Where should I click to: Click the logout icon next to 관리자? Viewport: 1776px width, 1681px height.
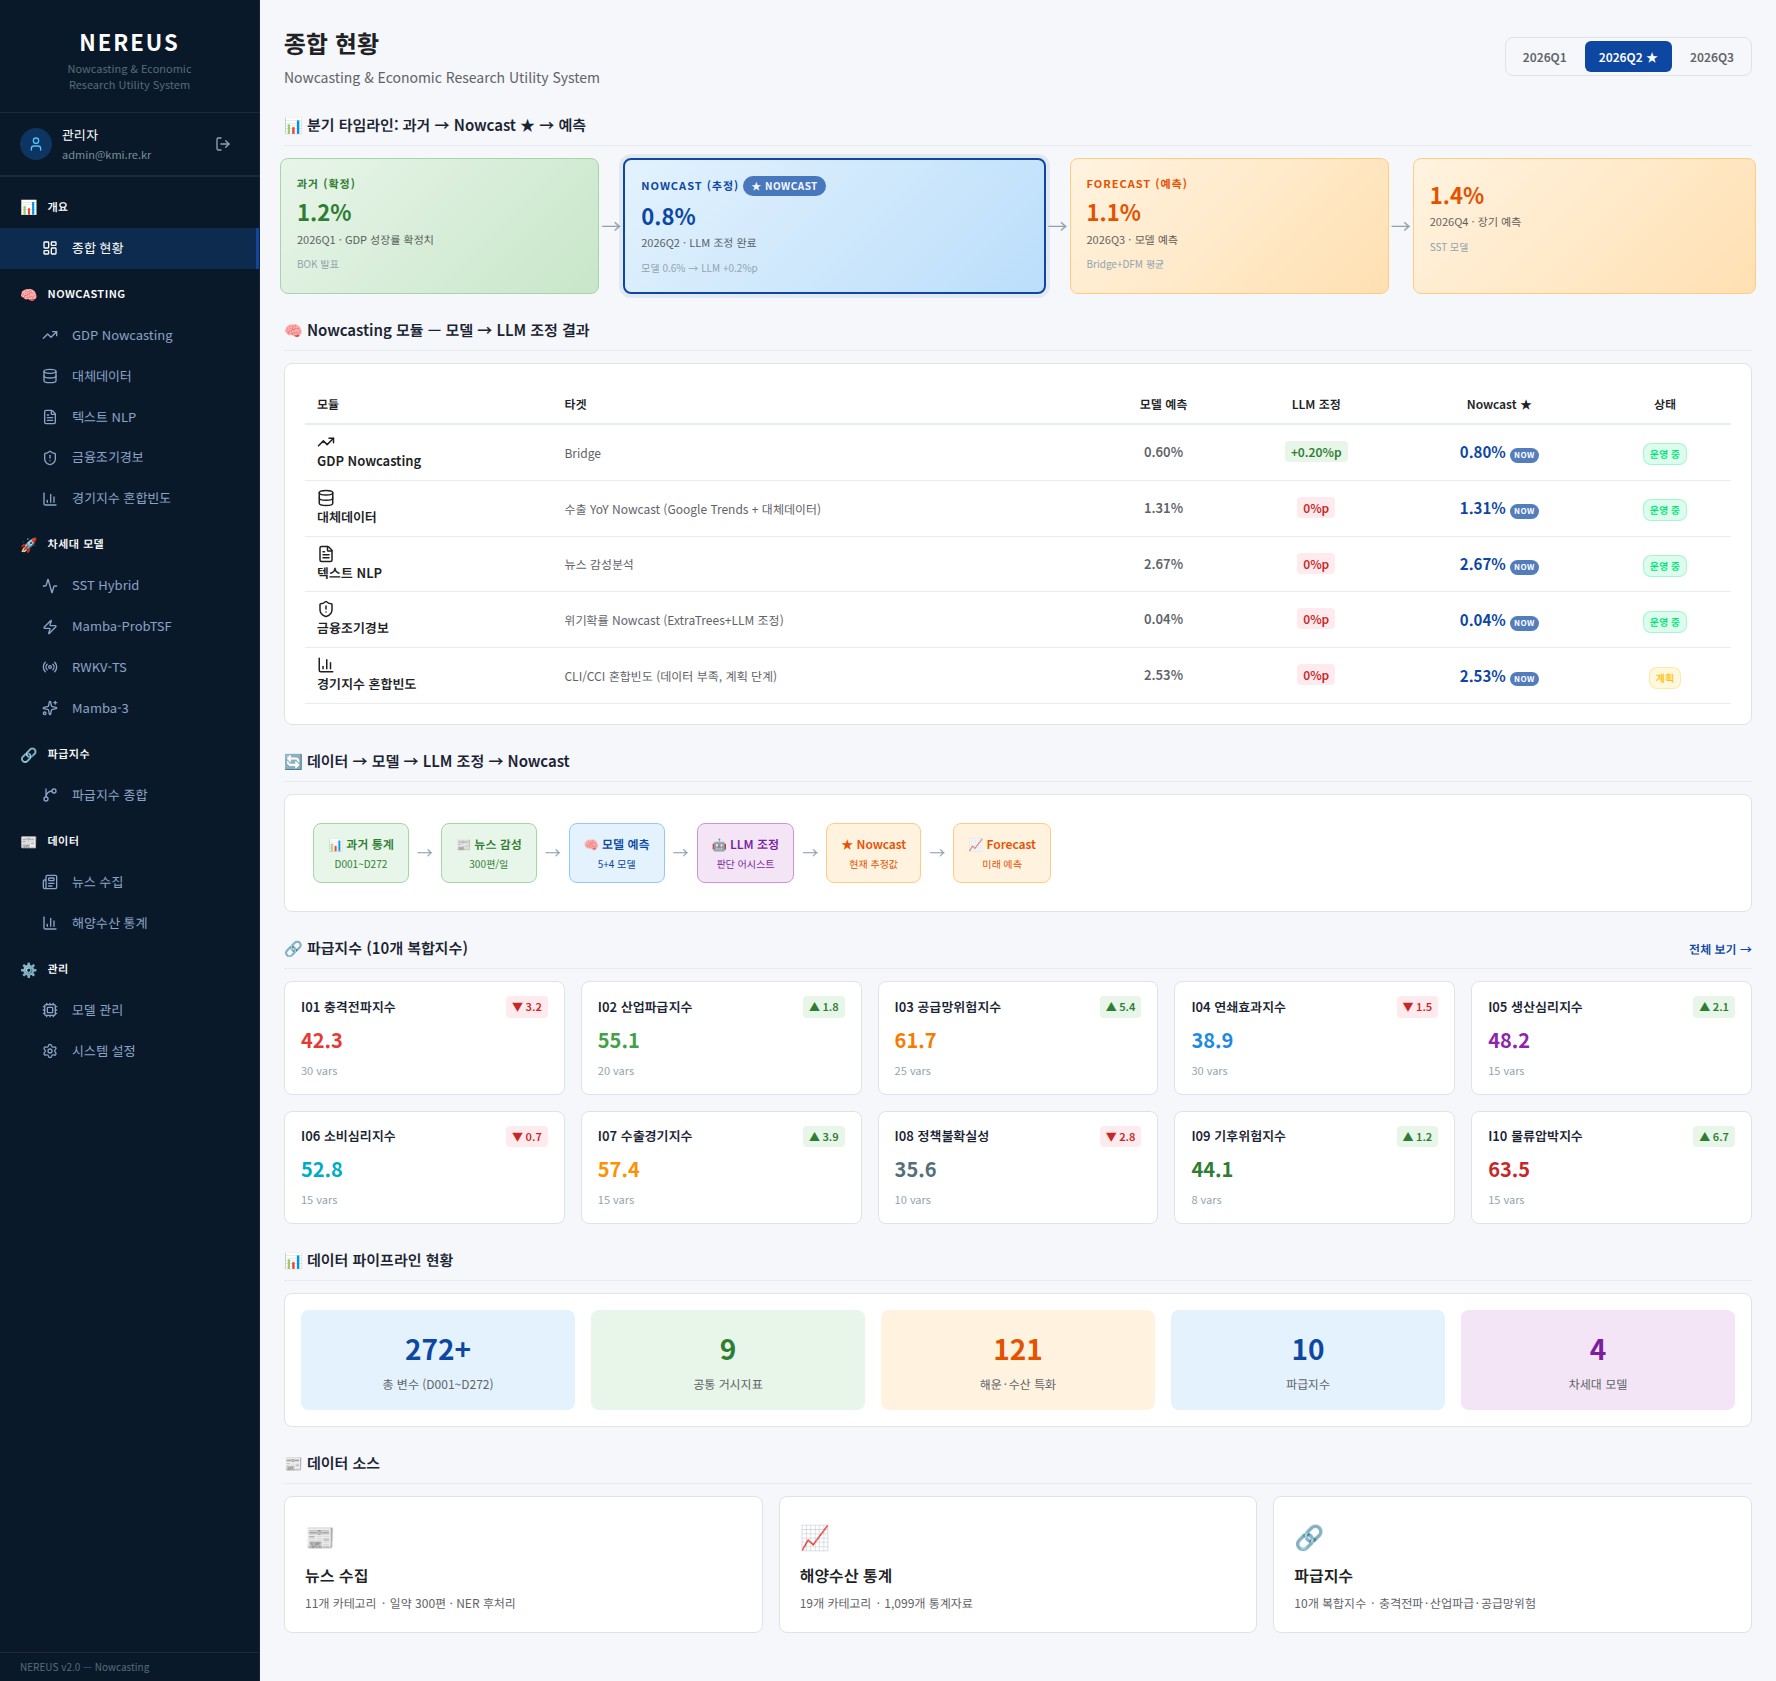[x=223, y=144]
